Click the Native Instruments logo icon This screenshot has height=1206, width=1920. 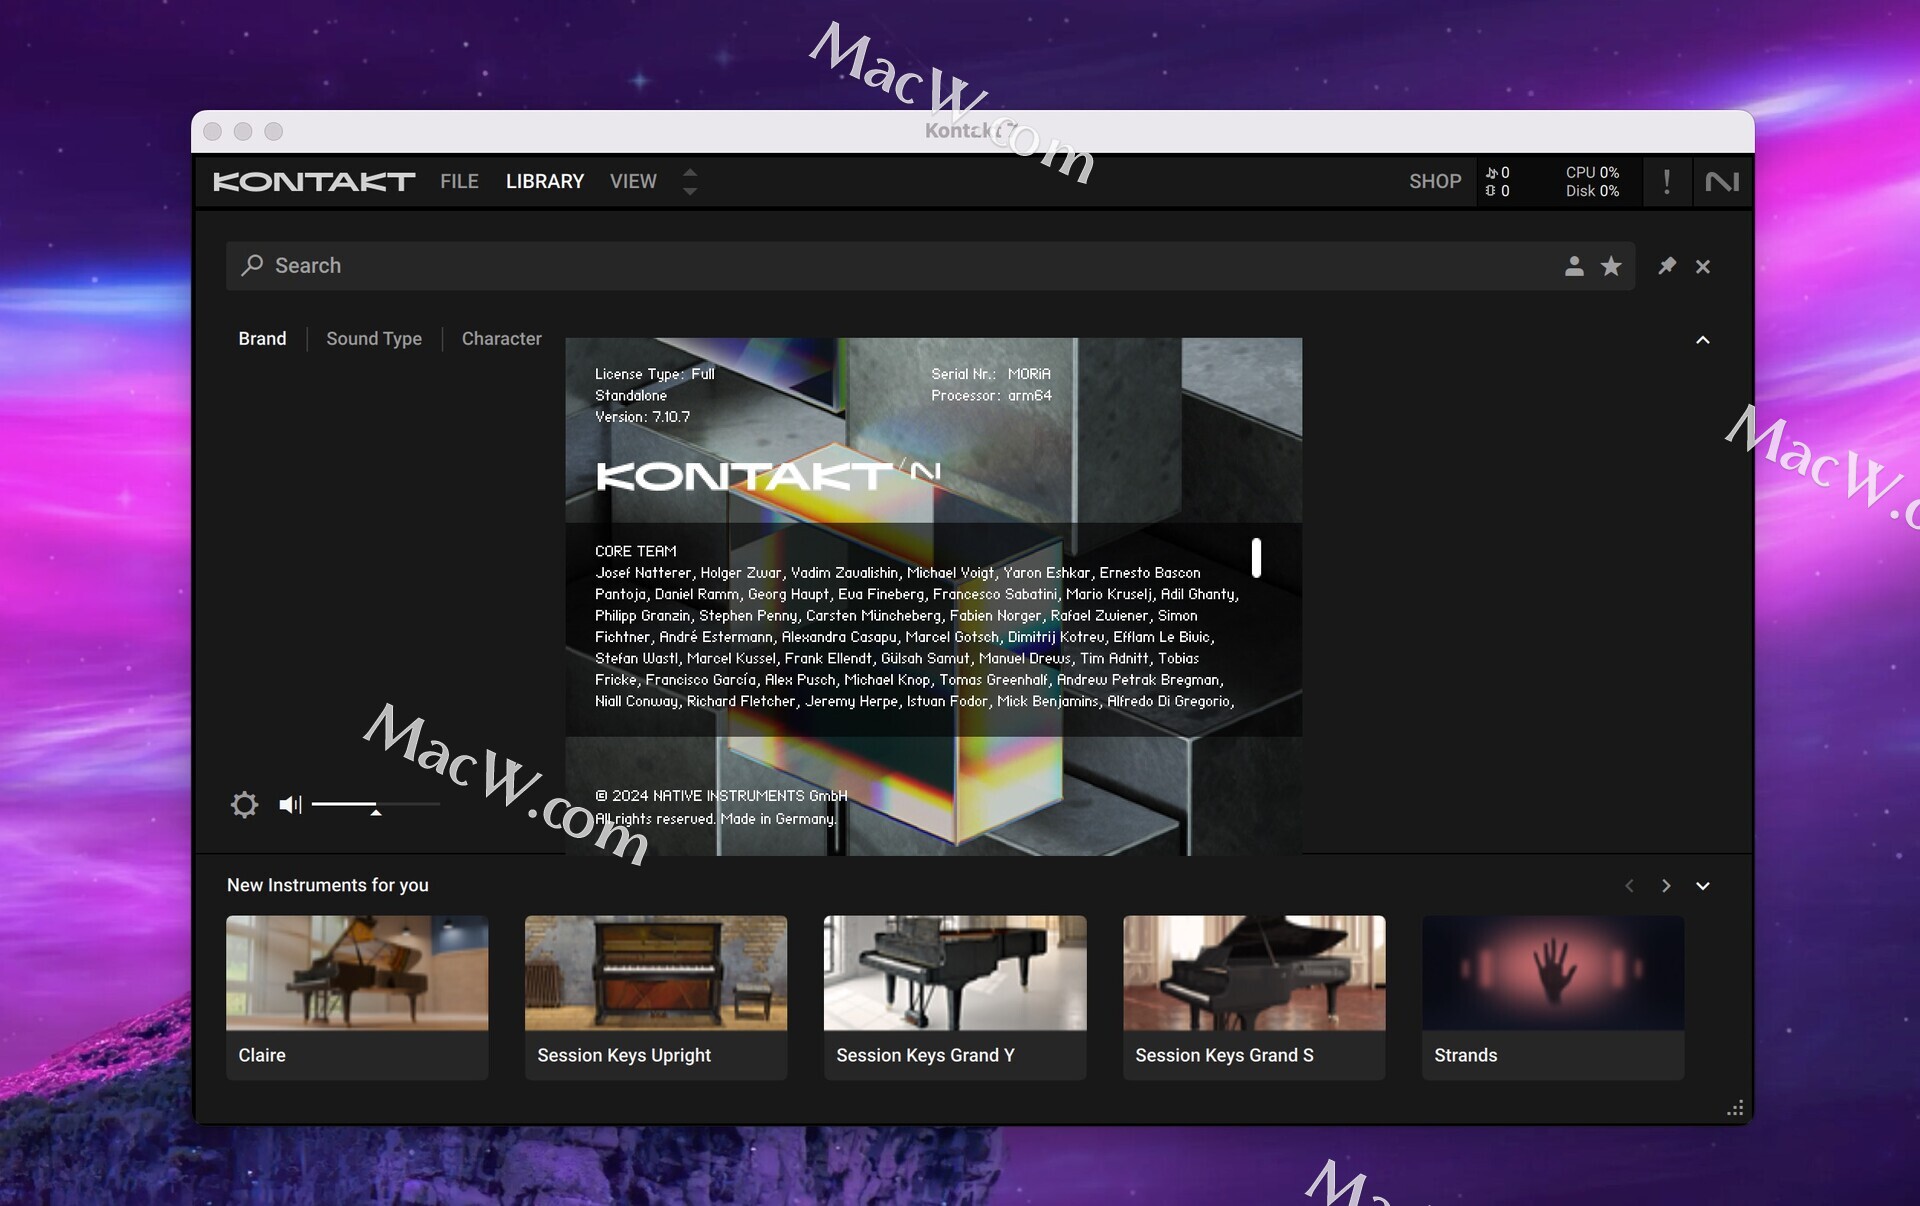(1722, 181)
